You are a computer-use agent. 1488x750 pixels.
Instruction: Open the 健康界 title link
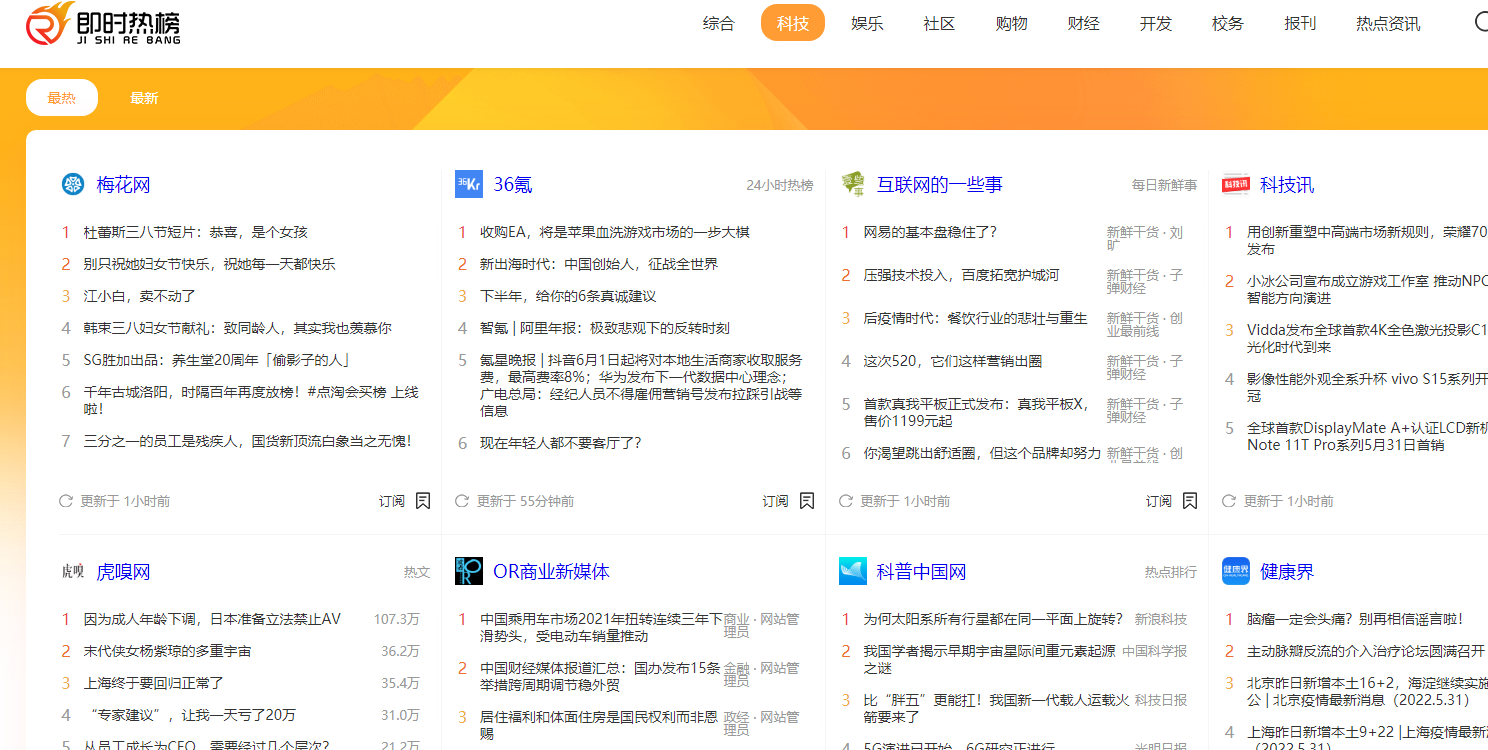(x=1287, y=572)
